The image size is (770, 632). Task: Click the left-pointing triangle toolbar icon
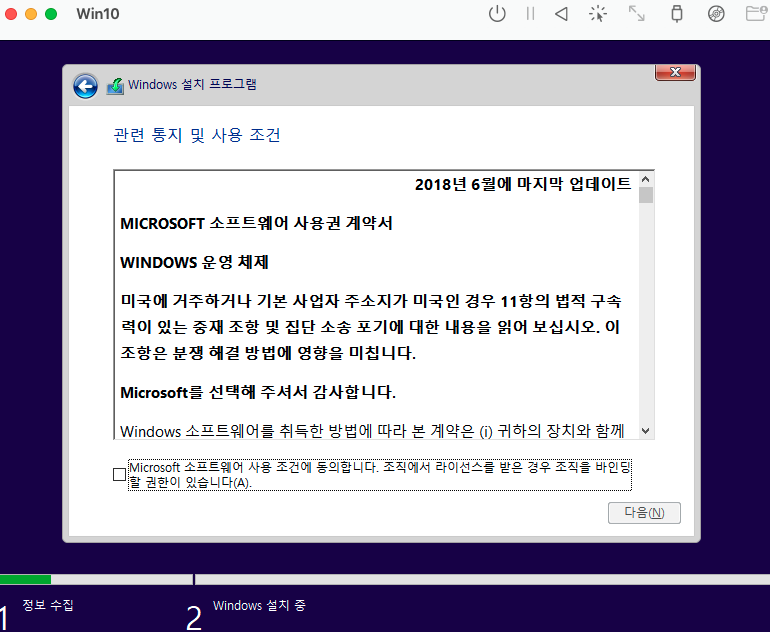[561, 14]
